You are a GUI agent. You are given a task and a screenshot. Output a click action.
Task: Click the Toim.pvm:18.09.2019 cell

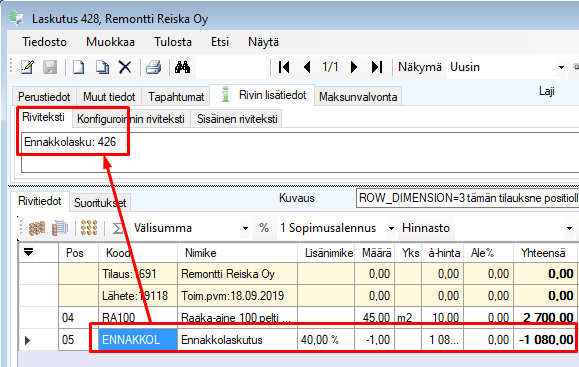pyautogui.click(x=237, y=296)
